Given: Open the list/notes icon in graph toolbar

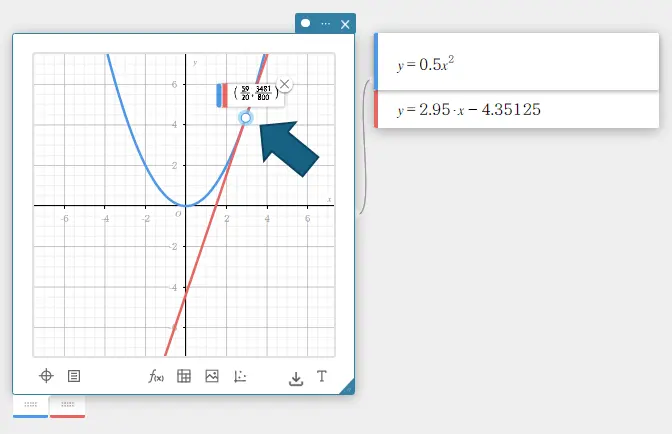Looking at the screenshot, I should [x=74, y=376].
